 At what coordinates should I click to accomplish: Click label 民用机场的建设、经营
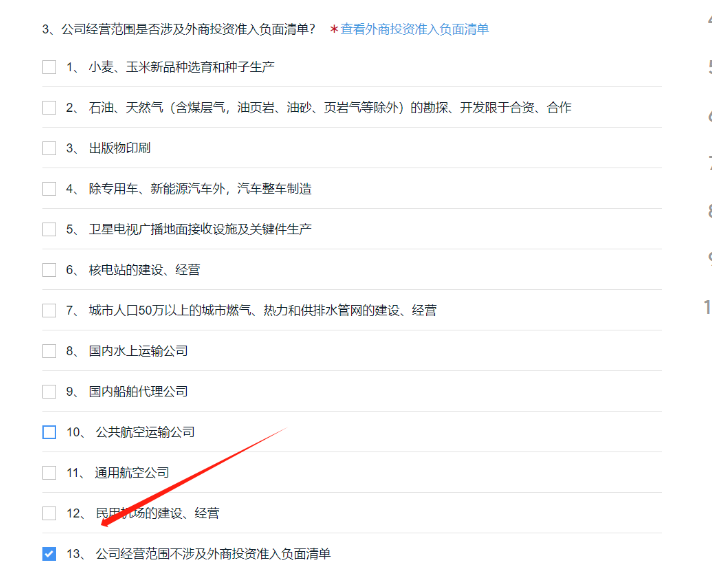pyautogui.click(x=157, y=513)
